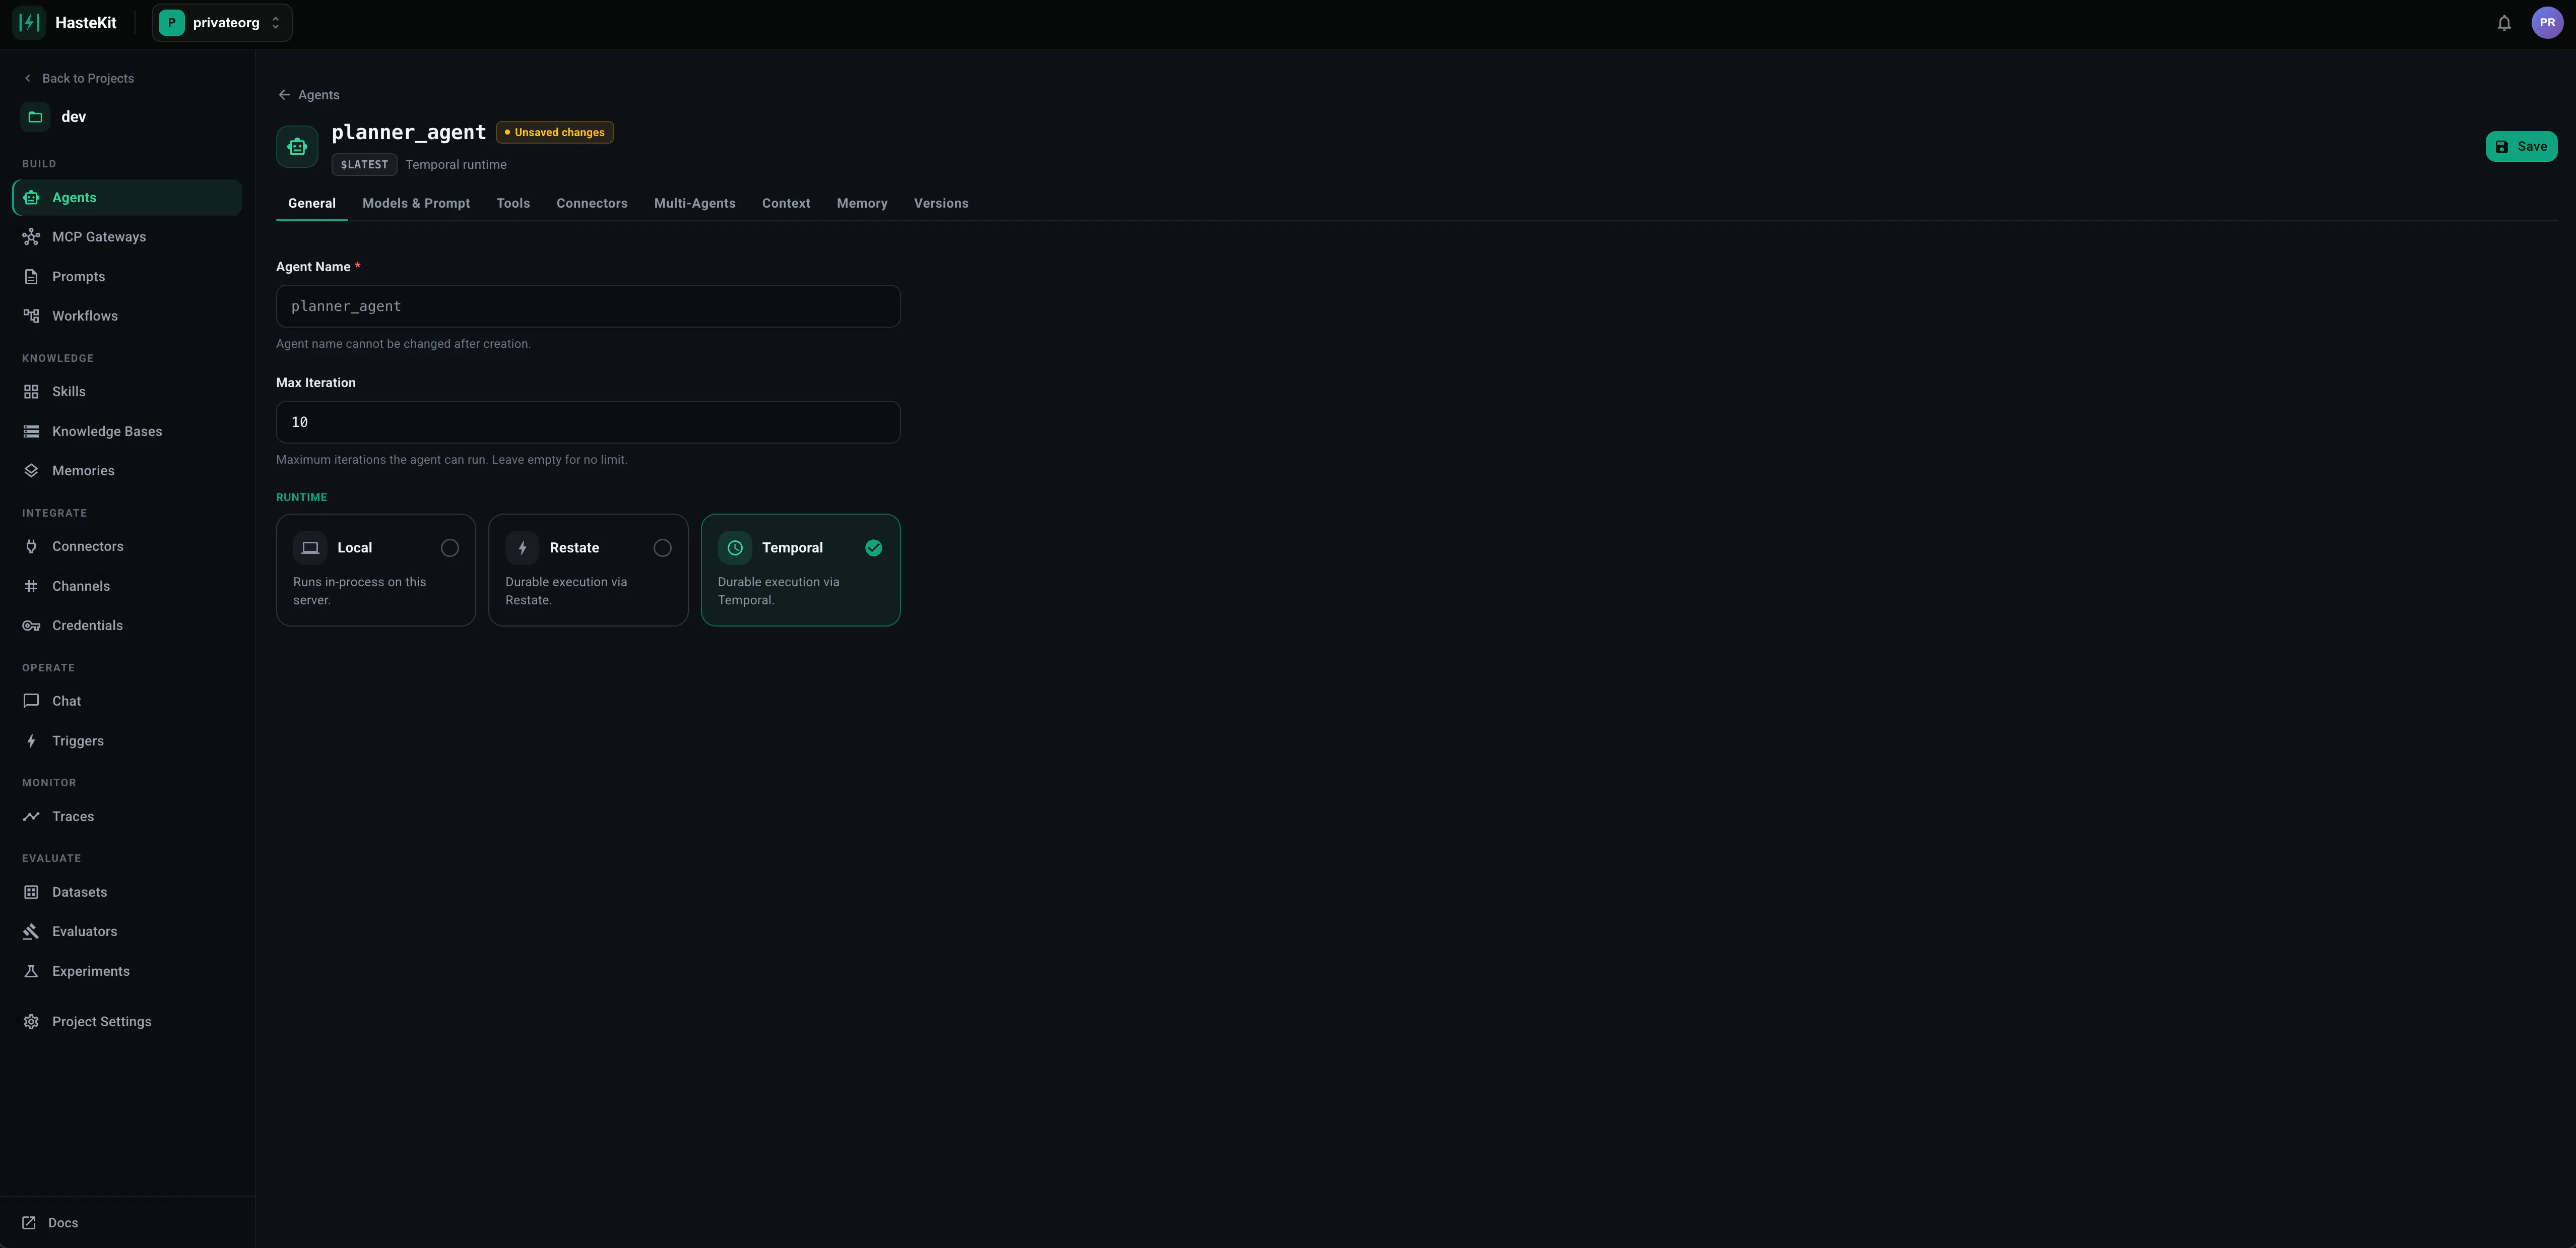2576x1248 pixels.
Task: Click the Agent Name input field
Action: point(588,306)
